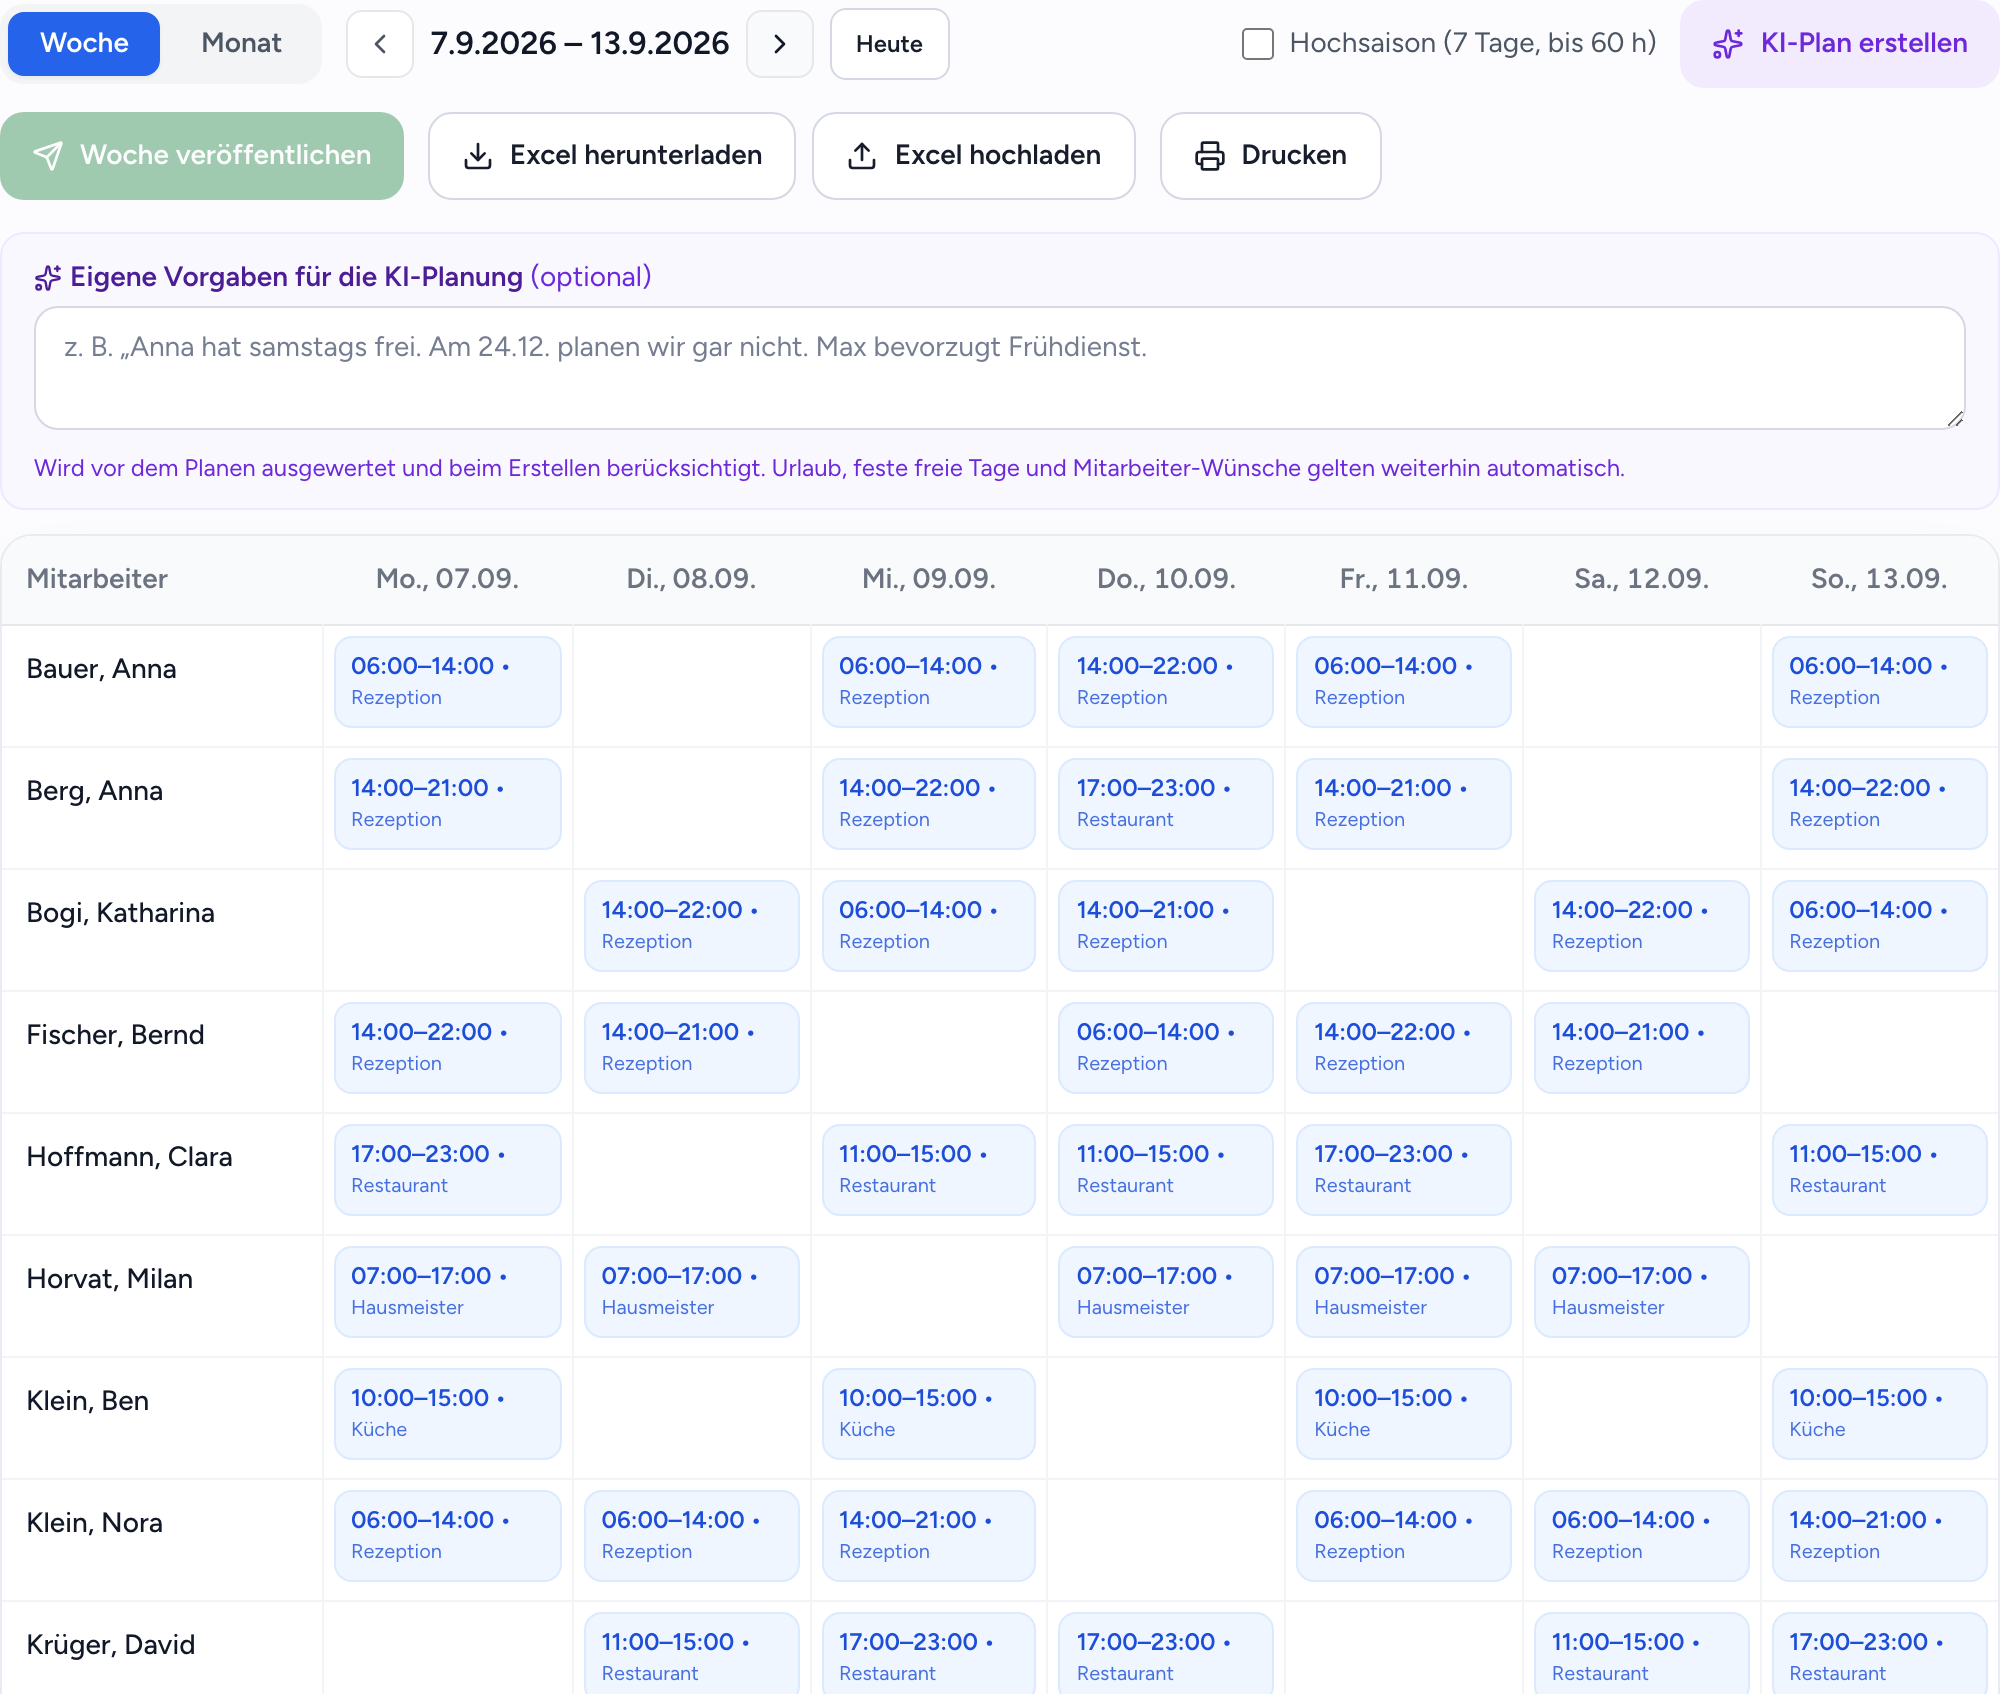Go to the previous week with left chevron
Image resolution: width=2000 pixels, height=1694 pixels.
380,44
